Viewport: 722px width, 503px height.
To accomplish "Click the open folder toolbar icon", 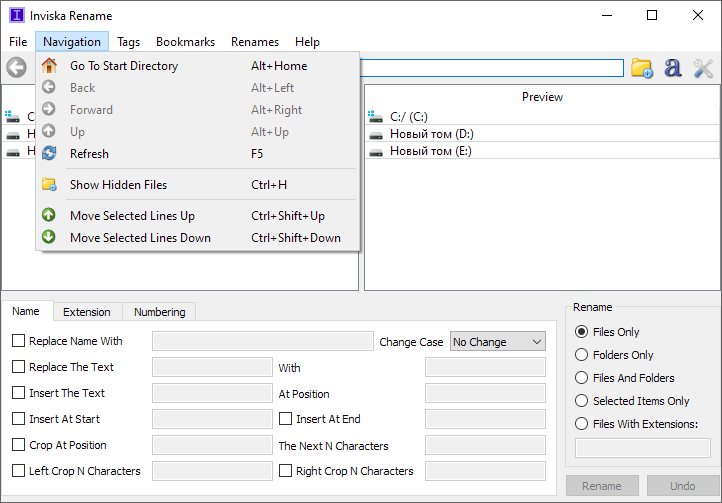I will tap(641, 68).
